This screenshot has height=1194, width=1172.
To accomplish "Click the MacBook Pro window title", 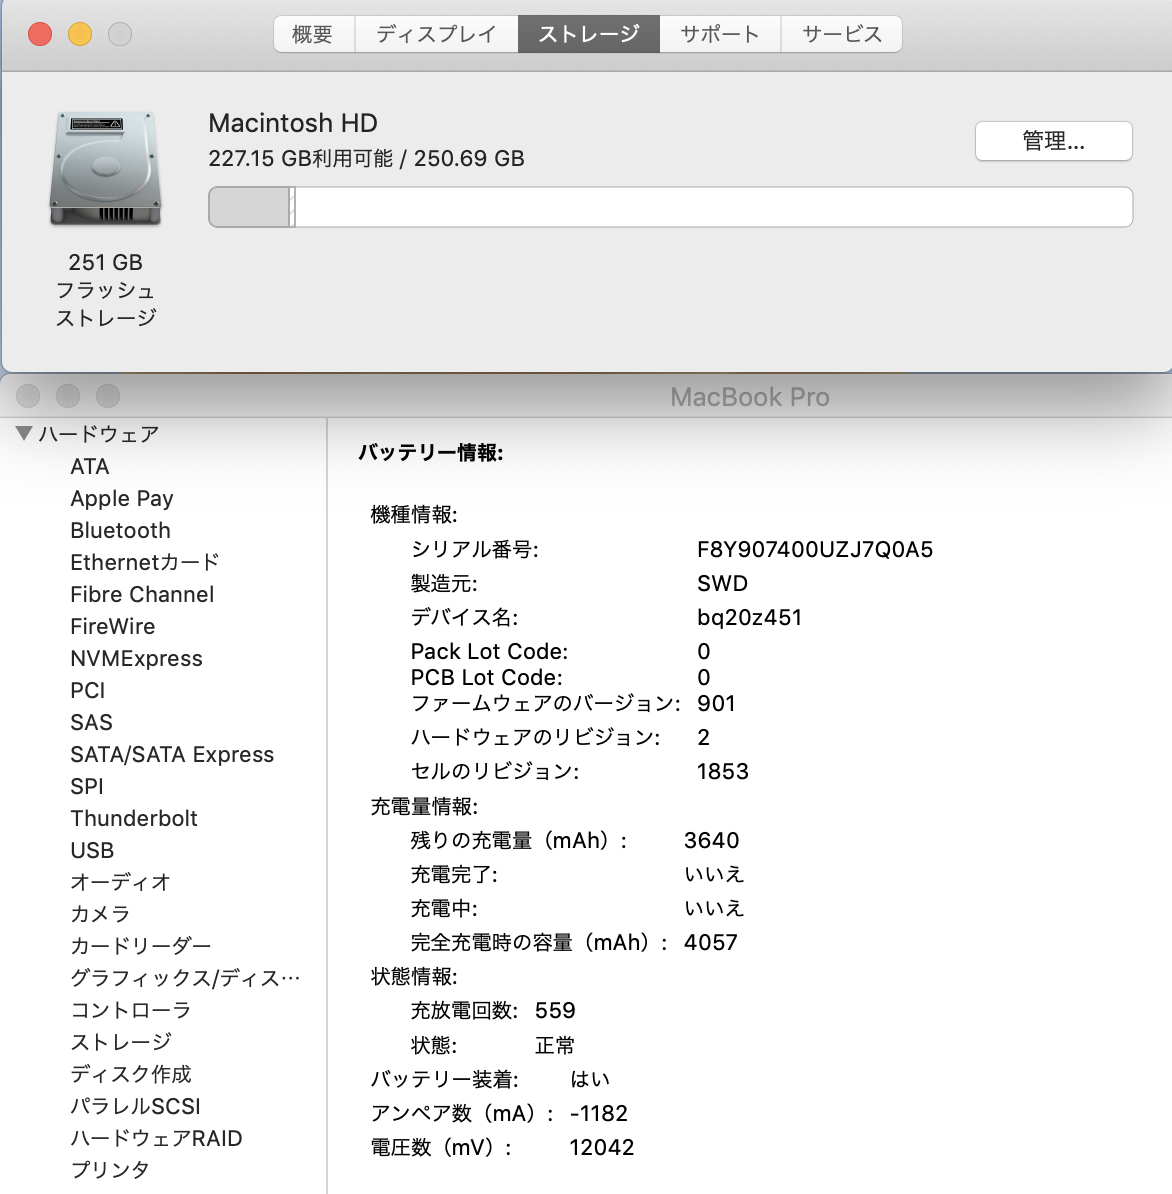I will point(749,397).
